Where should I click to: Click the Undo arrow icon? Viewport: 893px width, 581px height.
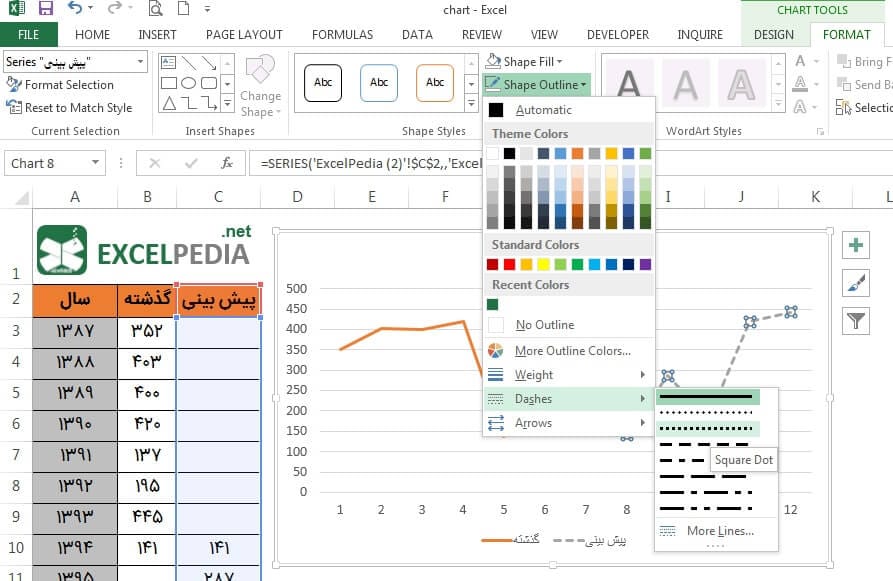coord(75,8)
